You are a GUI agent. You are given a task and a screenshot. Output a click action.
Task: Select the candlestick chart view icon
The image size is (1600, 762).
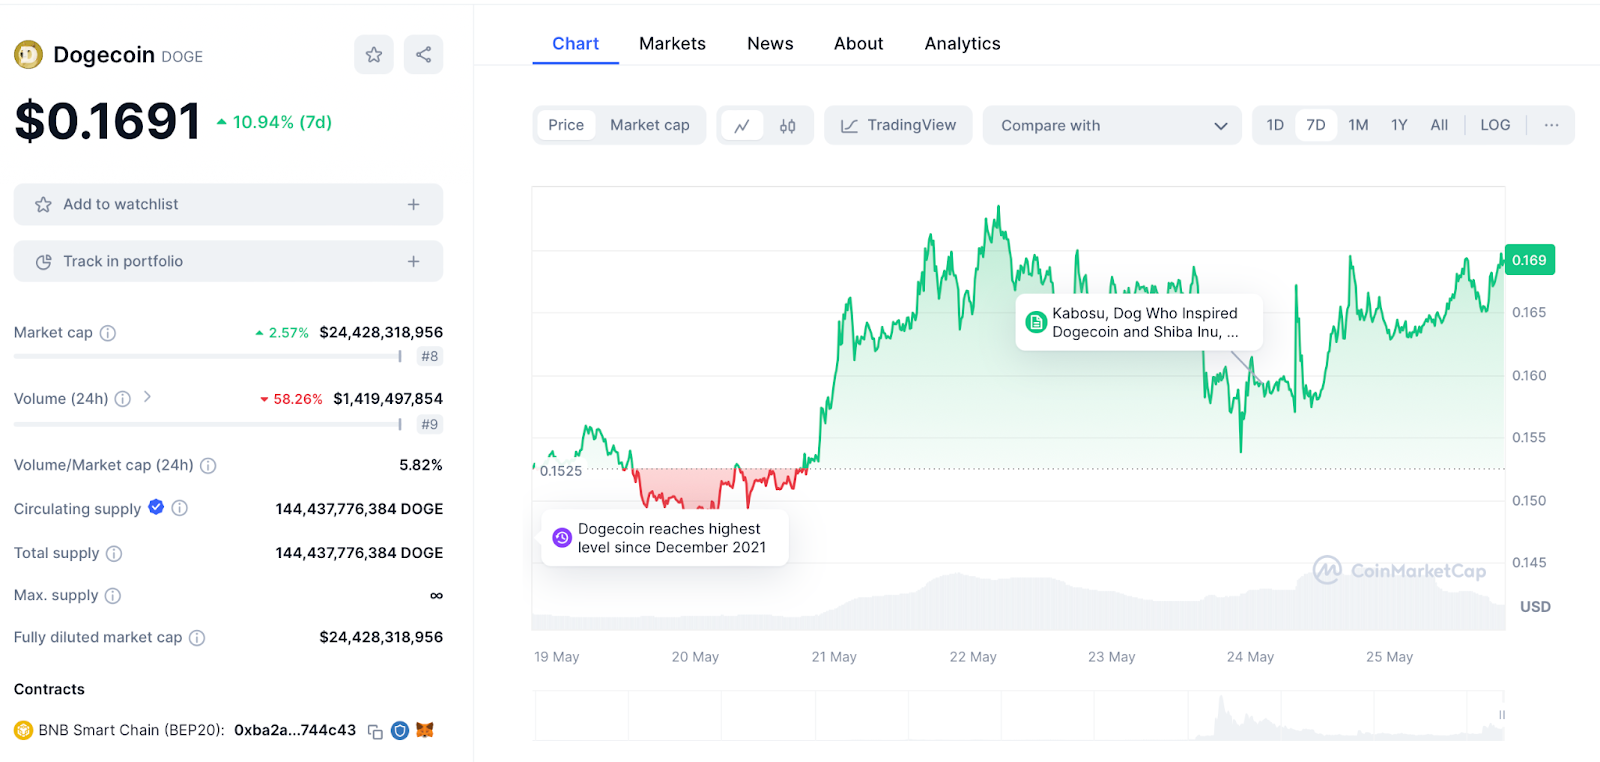788,126
